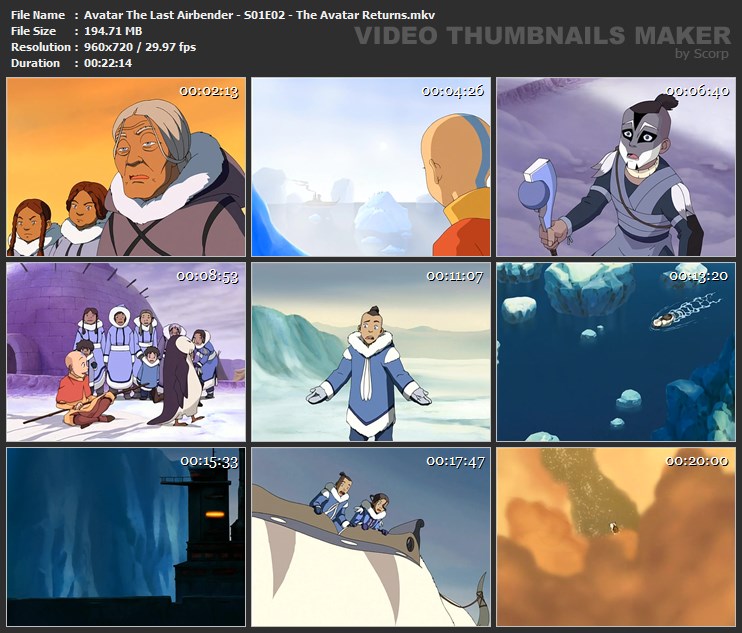The width and height of the screenshot is (742, 633).
Task: Open the thumbnail at 00:04:26
Action: [x=371, y=167]
